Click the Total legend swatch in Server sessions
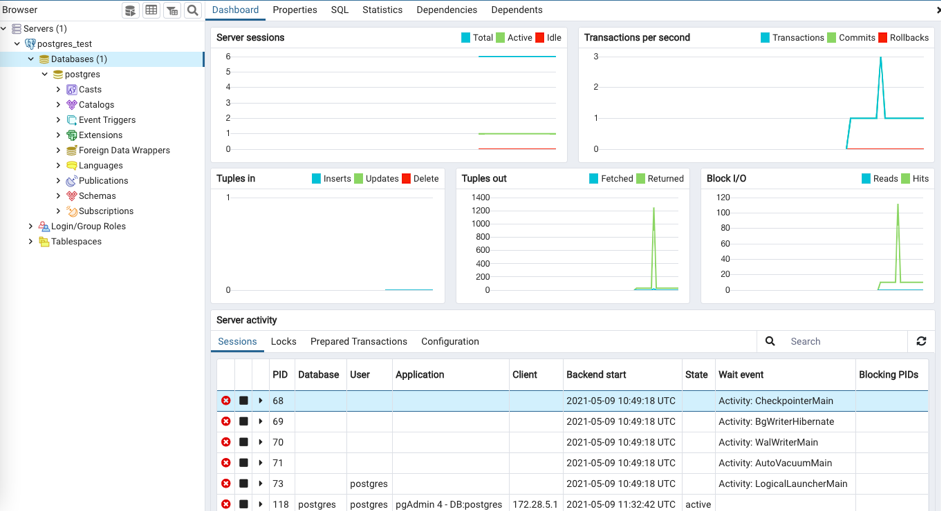This screenshot has height=511, width=941. point(466,38)
